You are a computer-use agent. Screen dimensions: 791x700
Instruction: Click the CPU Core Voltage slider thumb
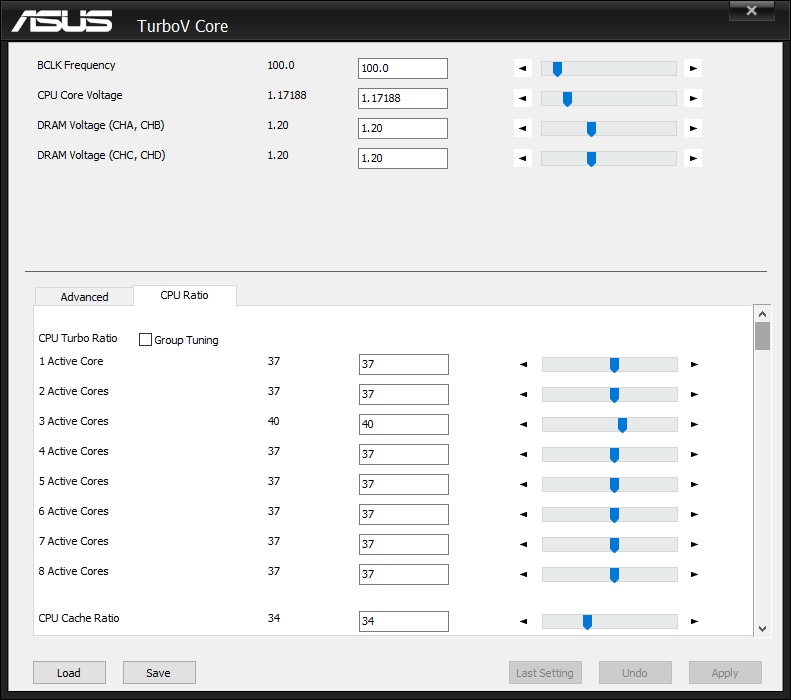click(567, 99)
